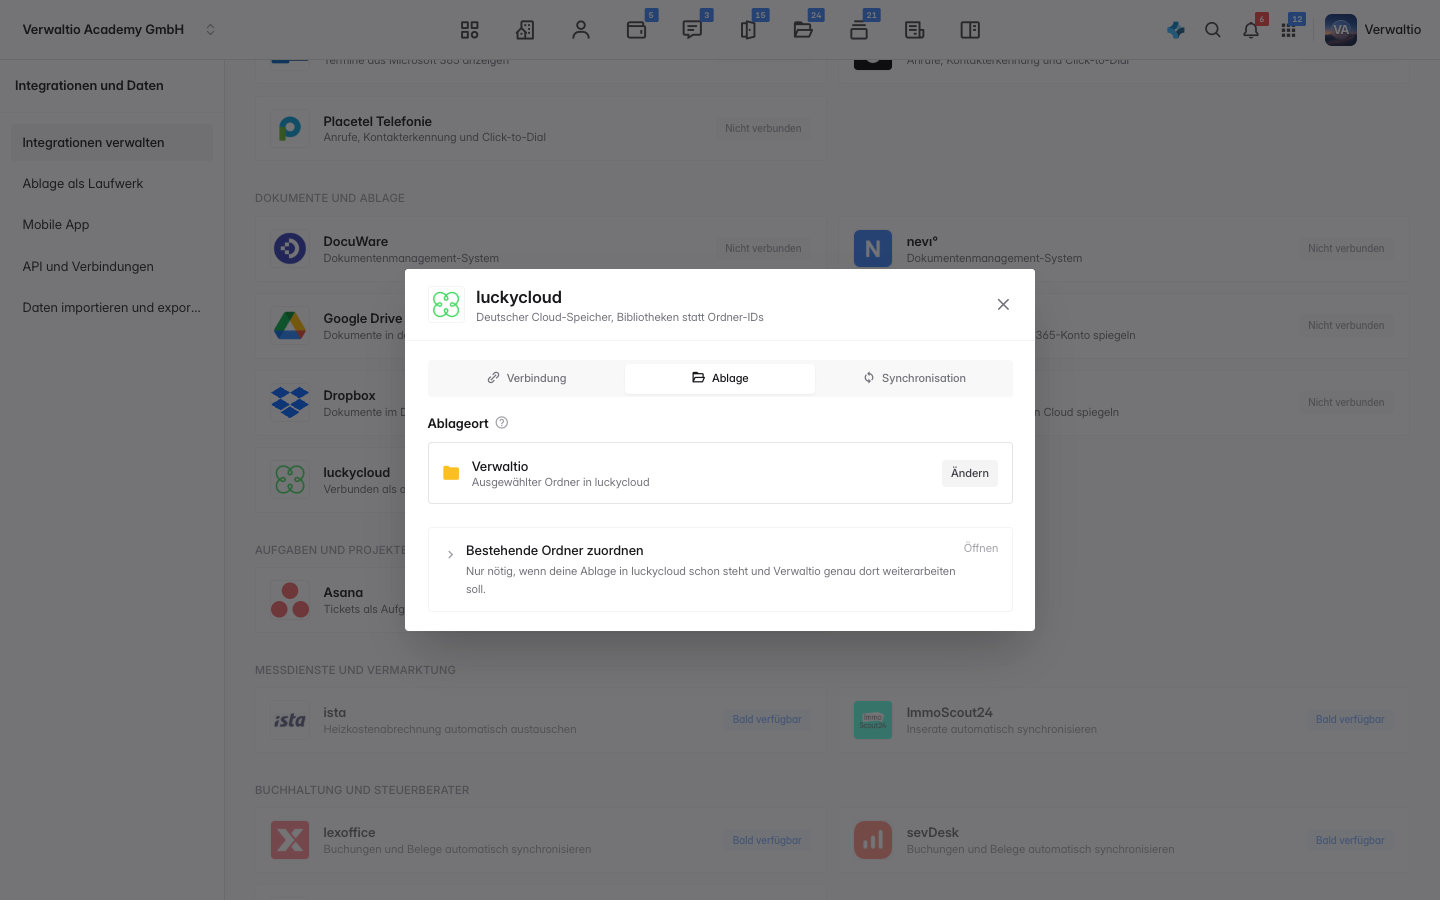Open the folder icon with badge 24
This screenshot has width=1440, height=900.
[803, 30]
